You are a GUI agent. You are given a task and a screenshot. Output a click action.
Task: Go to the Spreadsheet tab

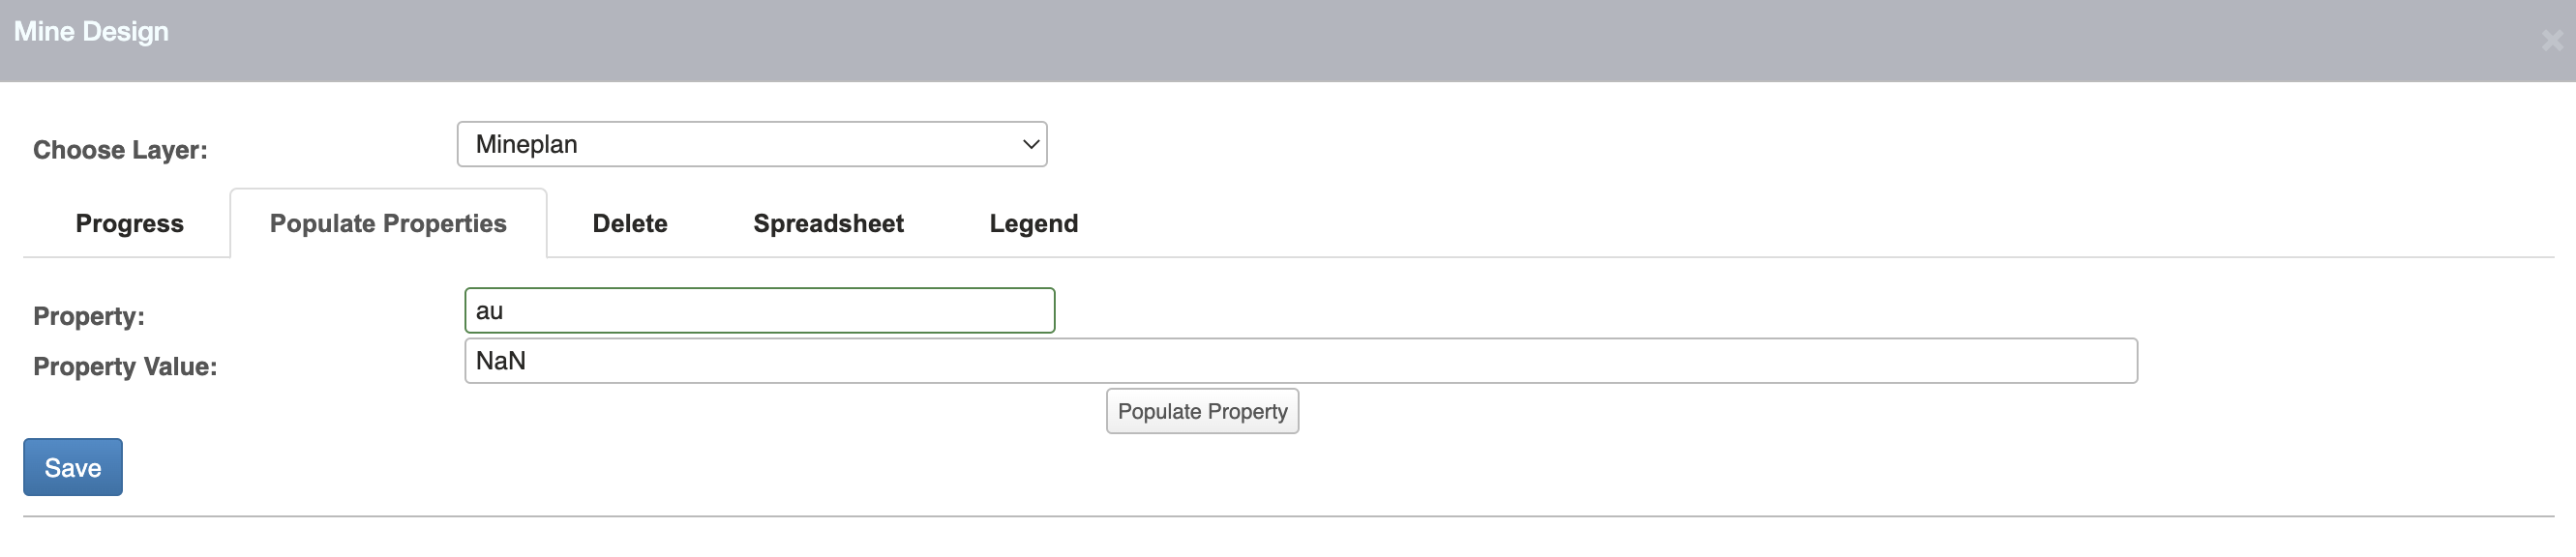click(x=828, y=223)
